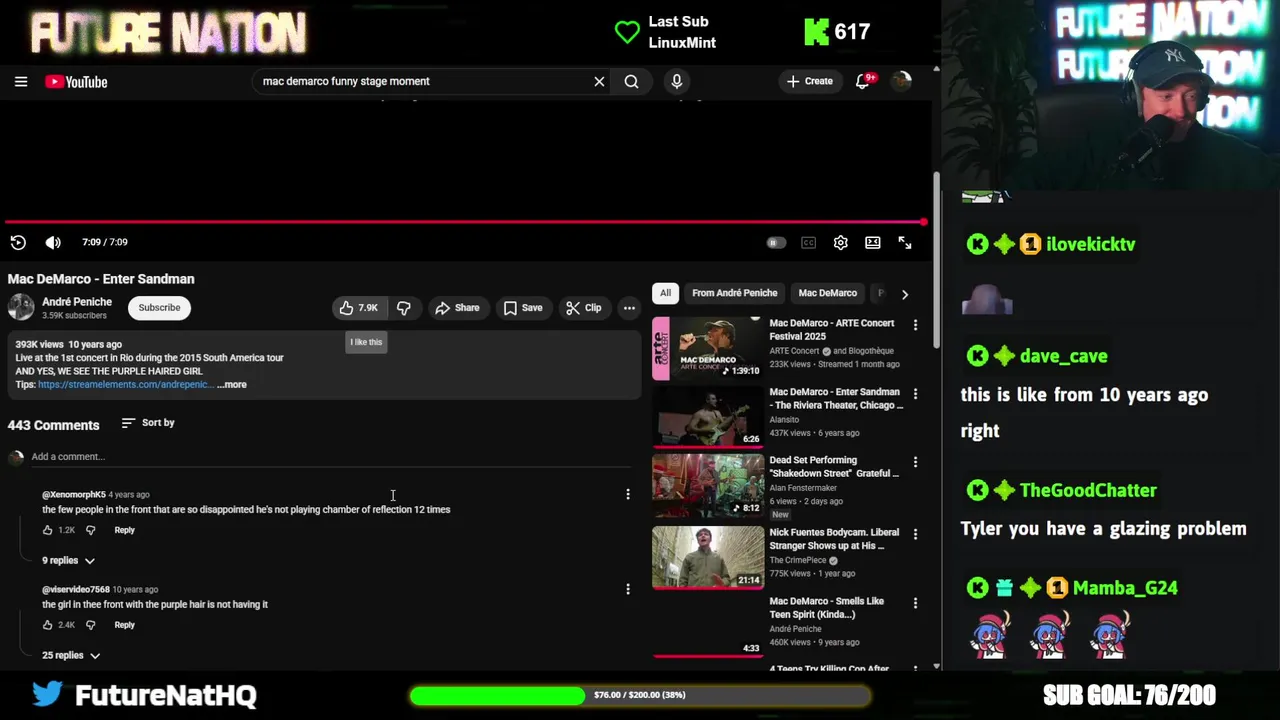Viewport: 1280px width, 720px height.
Task: Switch to theater mode
Action: [873, 243]
